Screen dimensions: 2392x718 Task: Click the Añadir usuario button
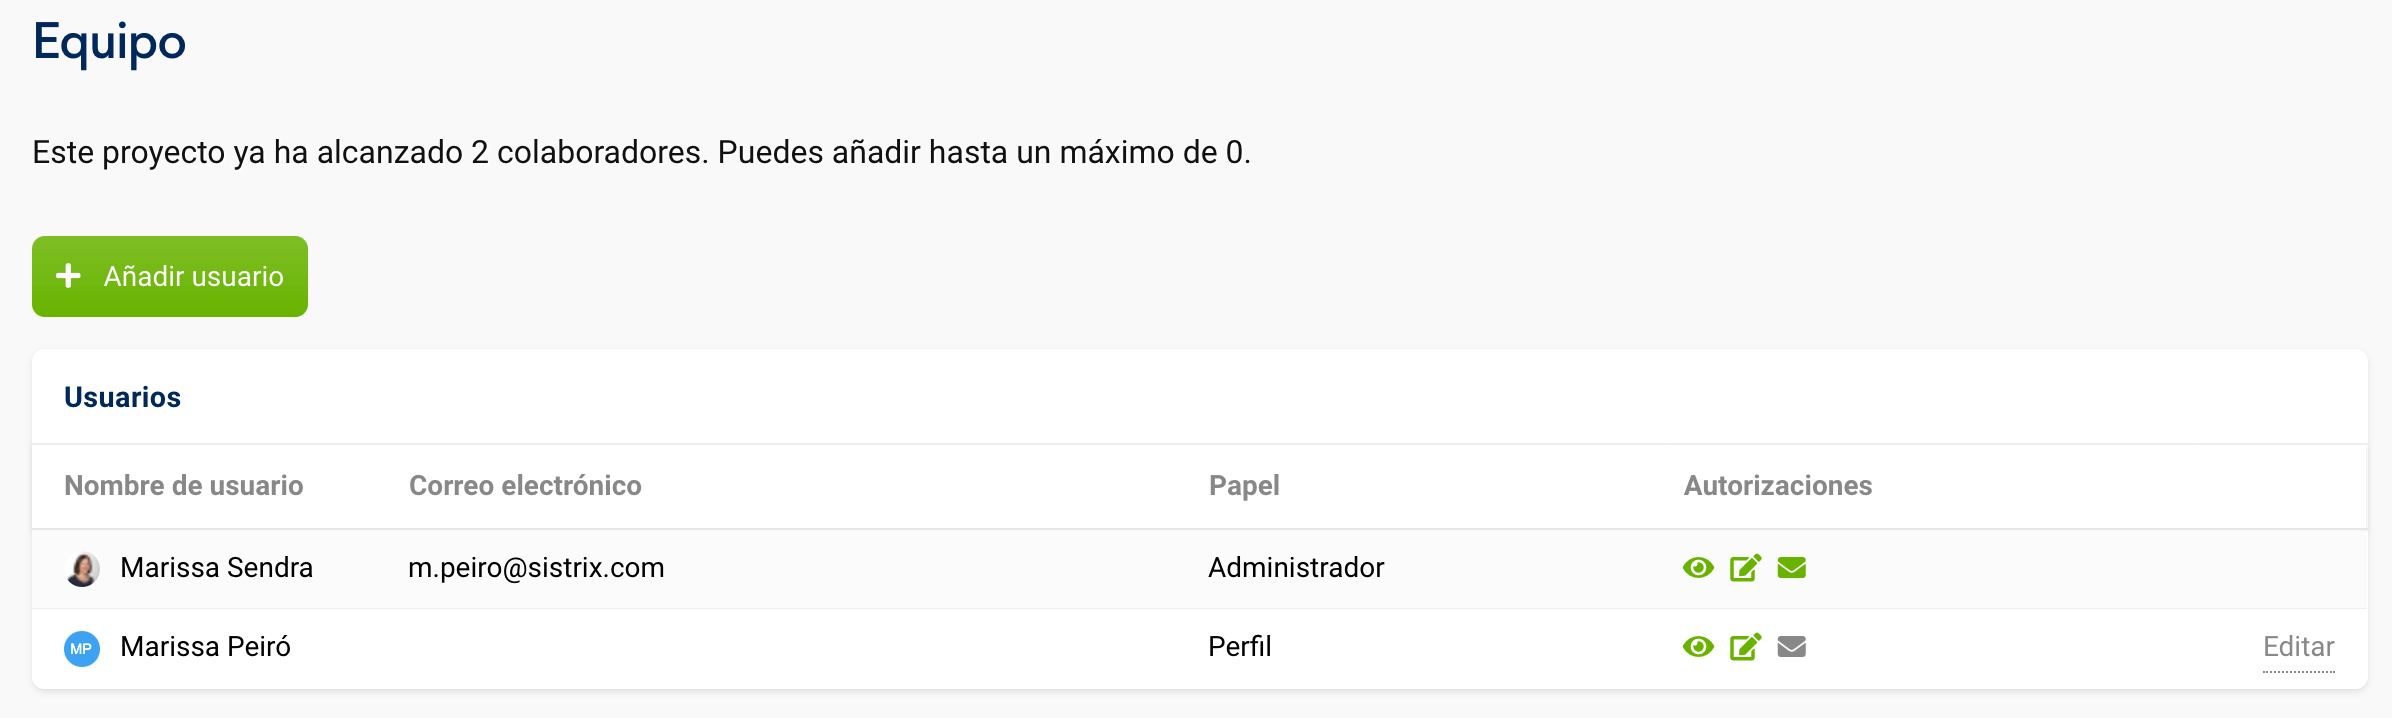(x=170, y=277)
